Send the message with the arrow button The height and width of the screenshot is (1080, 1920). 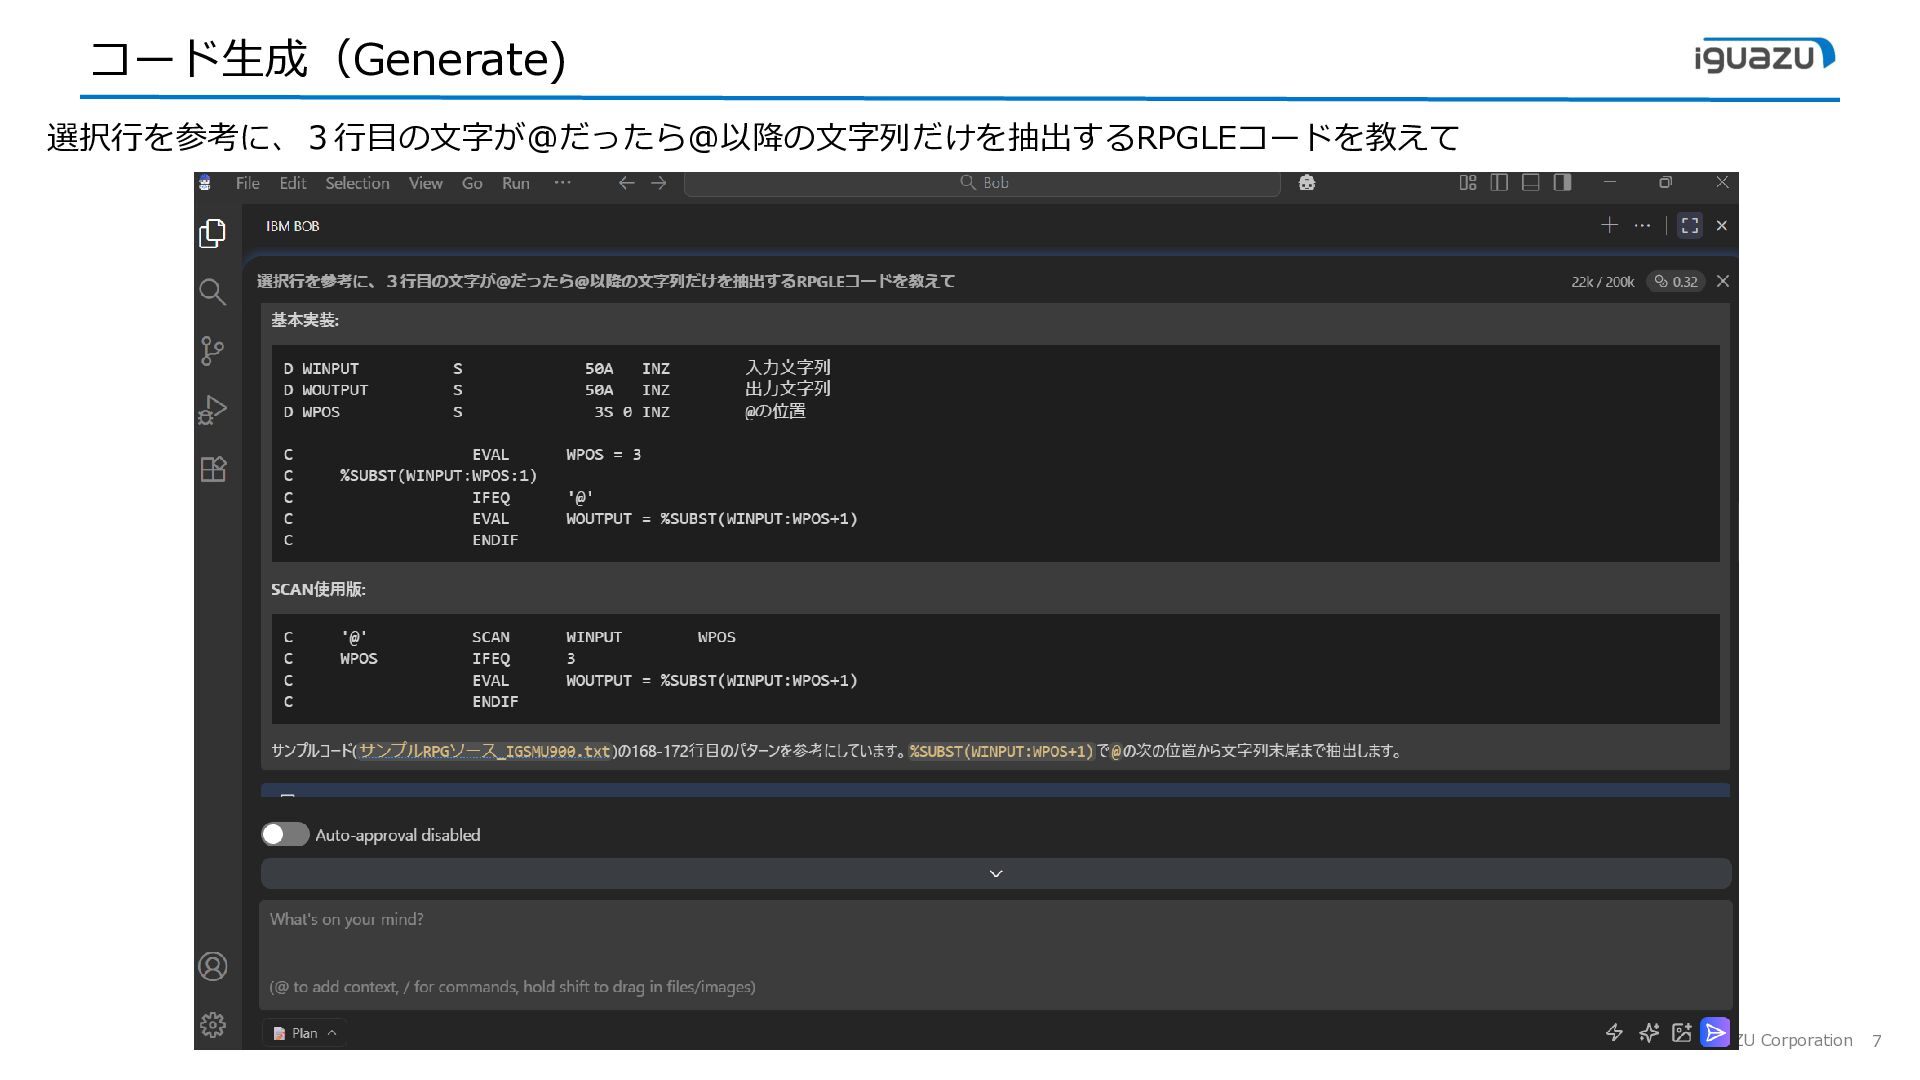tap(1715, 1032)
